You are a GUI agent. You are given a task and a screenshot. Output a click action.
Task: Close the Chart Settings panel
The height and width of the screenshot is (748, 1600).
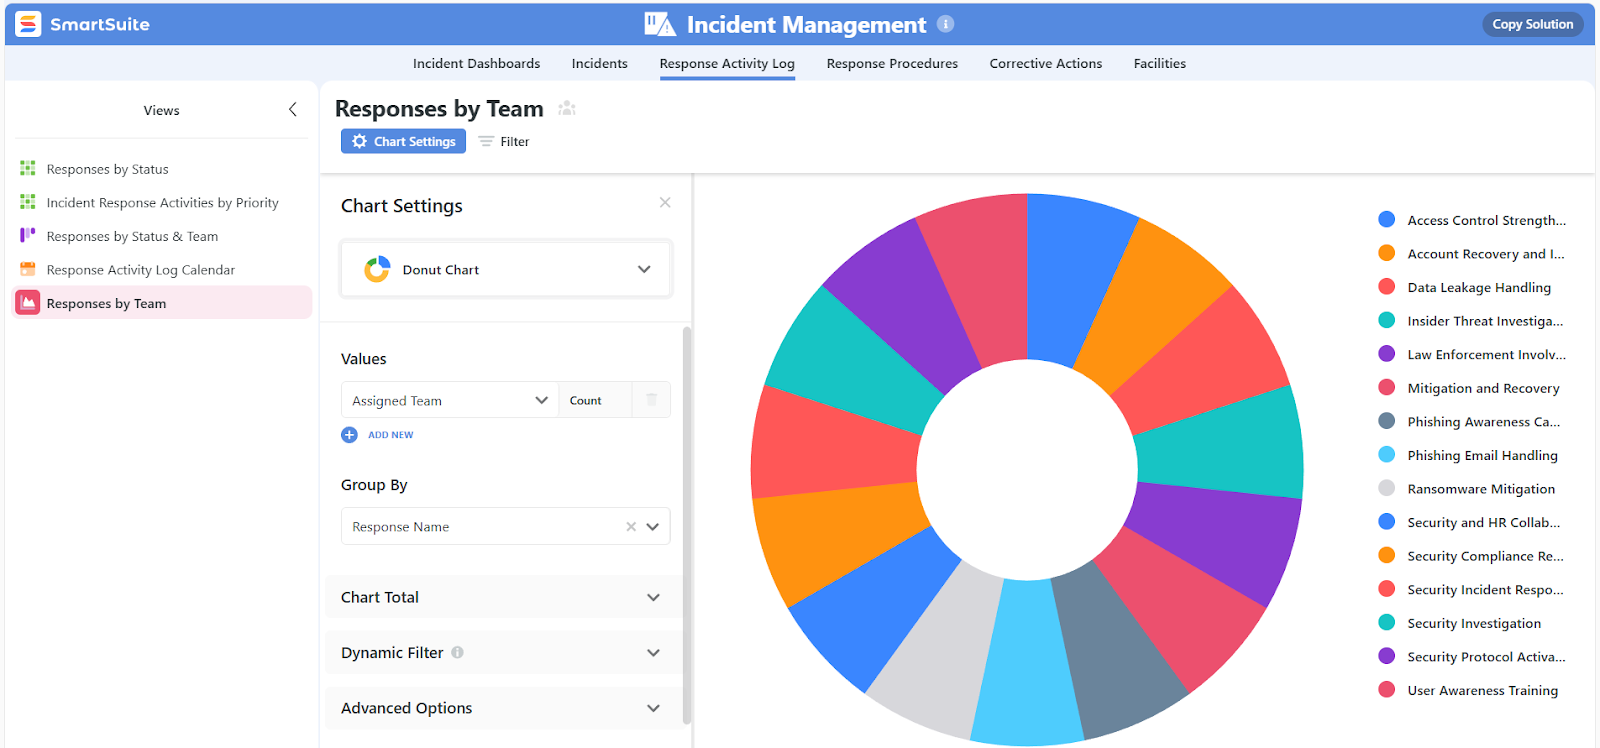coord(665,203)
